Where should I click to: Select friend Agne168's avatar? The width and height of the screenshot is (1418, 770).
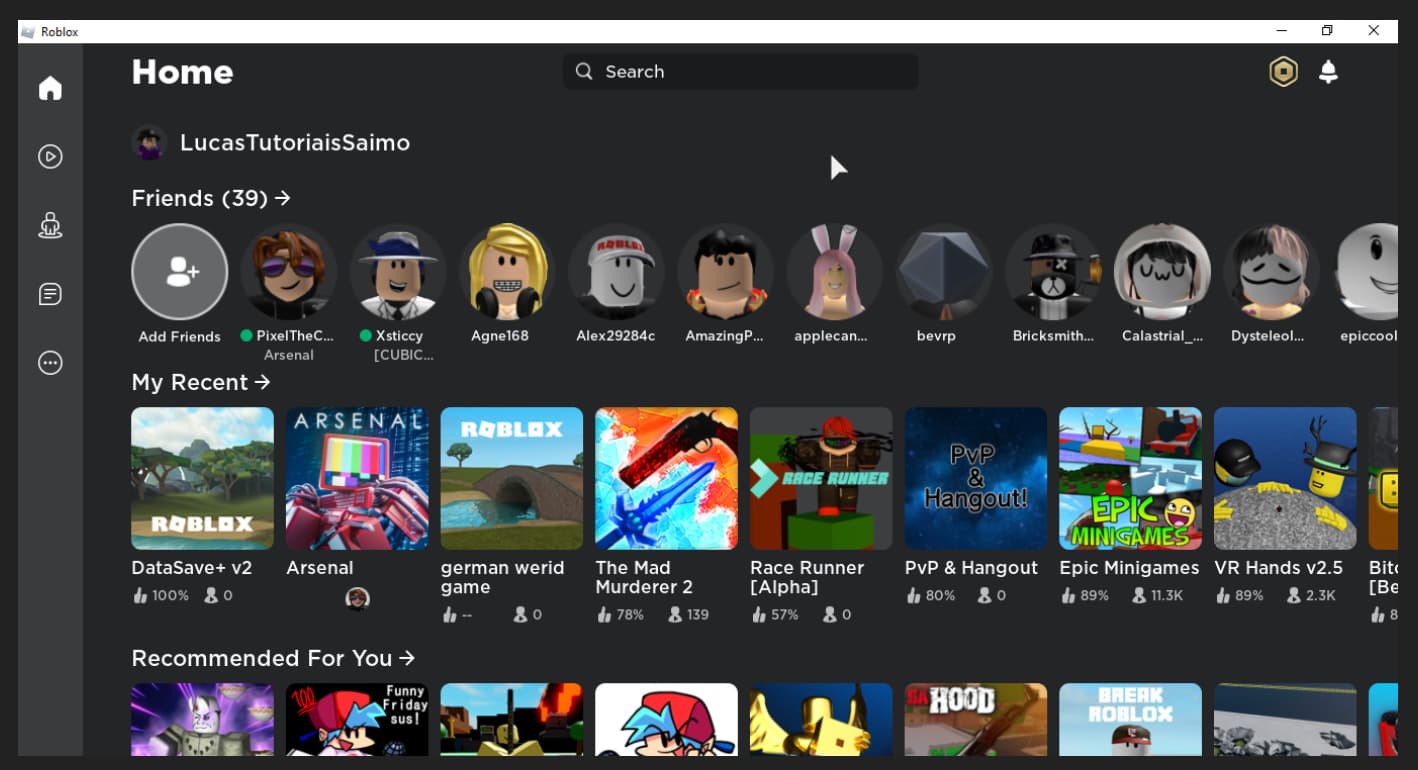507,271
